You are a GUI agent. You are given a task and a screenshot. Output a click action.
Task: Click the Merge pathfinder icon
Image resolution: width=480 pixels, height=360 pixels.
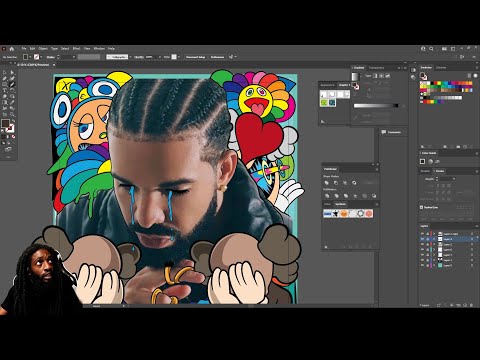pyautogui.click(x=346, y=196)
